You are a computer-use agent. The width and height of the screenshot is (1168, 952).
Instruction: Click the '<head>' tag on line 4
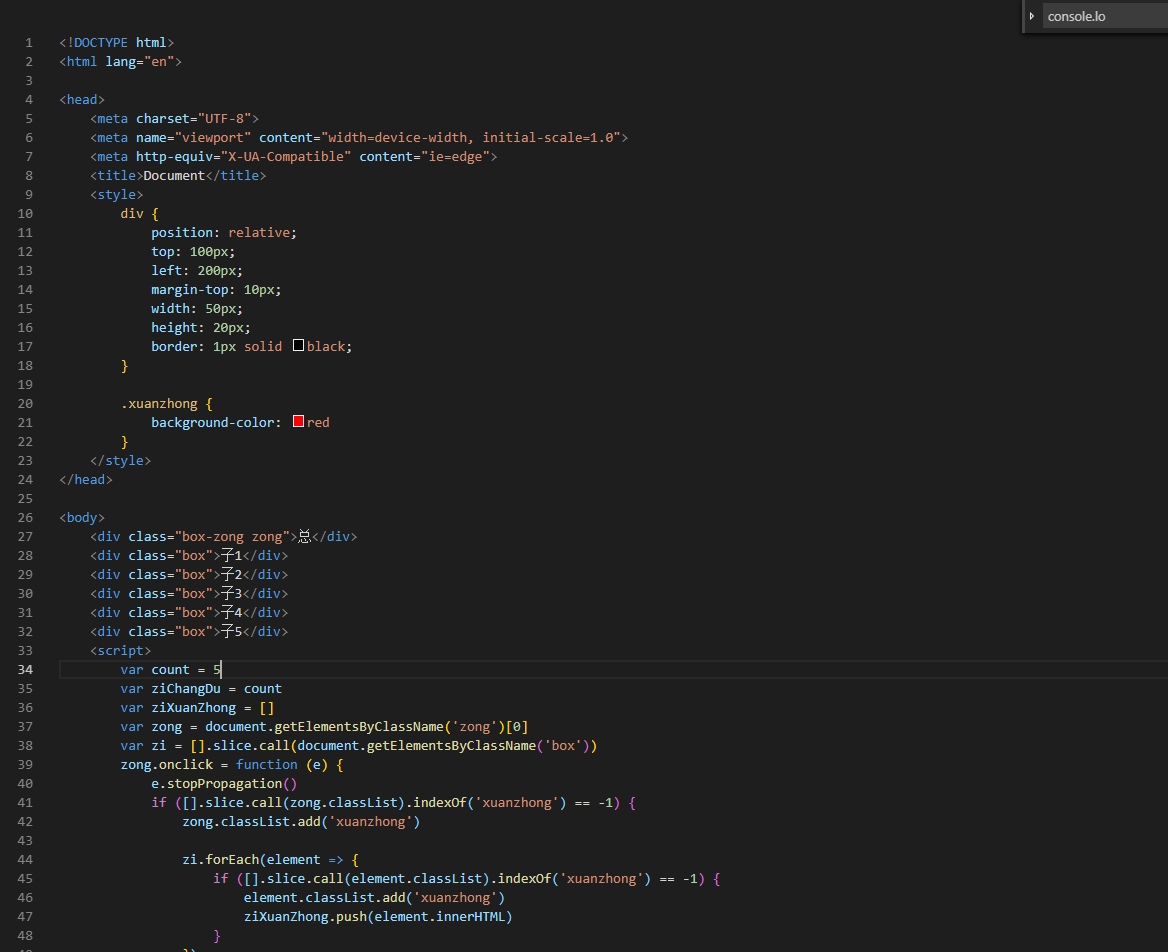(82, 100)
